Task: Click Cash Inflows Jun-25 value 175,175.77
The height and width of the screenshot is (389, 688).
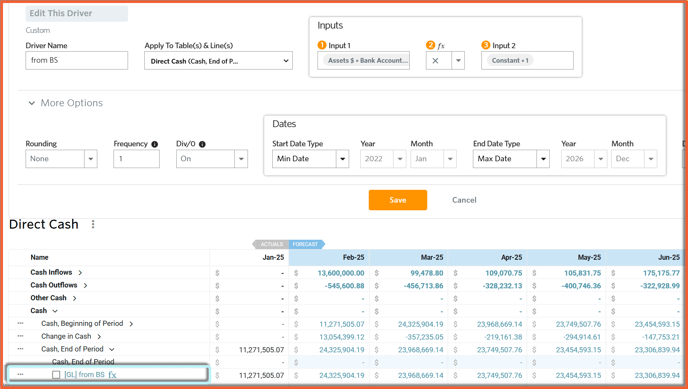Action: click(661, 273)
